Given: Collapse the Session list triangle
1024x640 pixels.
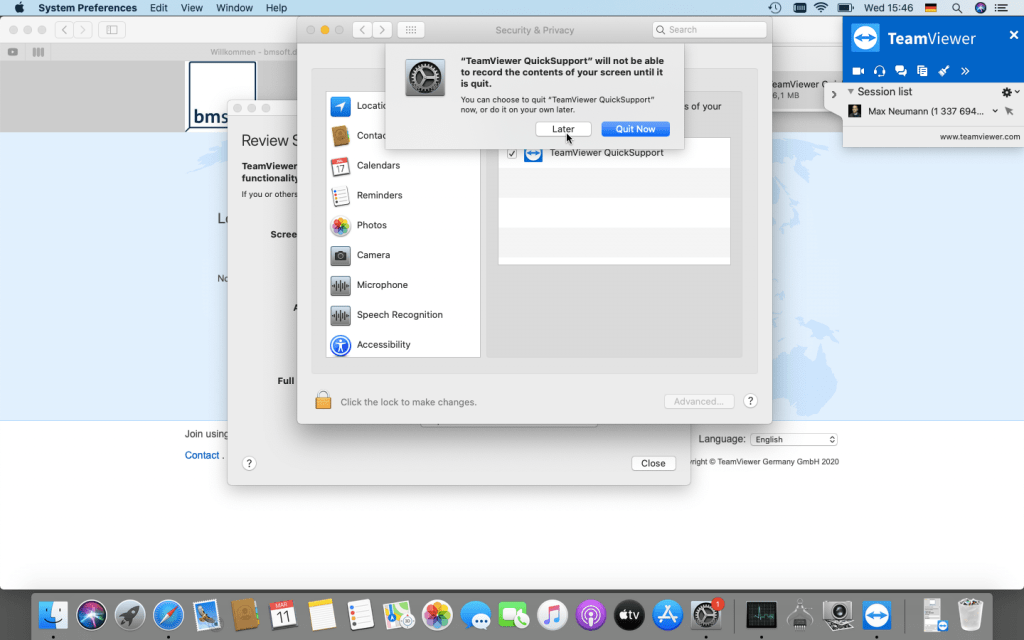Looking at the screenshot, I should pyautogui.click(x=850, y=91).
